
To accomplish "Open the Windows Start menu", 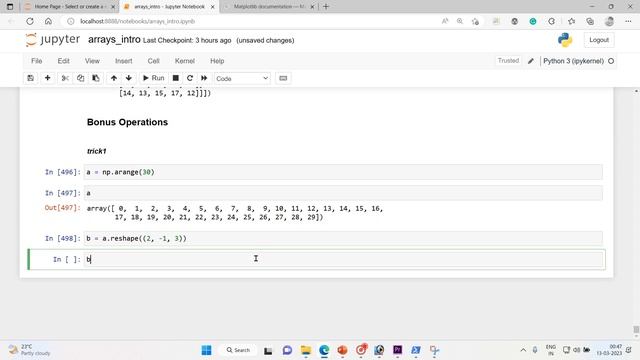I will [x=207, y=350].
